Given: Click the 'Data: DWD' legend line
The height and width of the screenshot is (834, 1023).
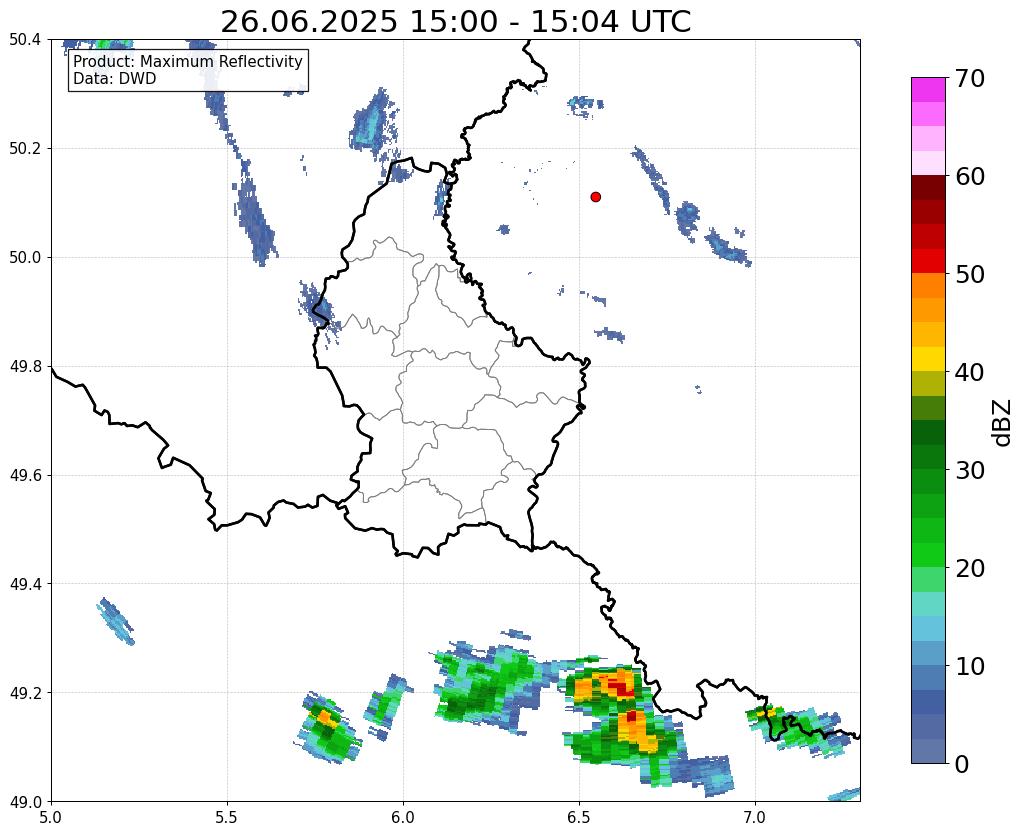Looking at the screenshot, I should (115, 79).
